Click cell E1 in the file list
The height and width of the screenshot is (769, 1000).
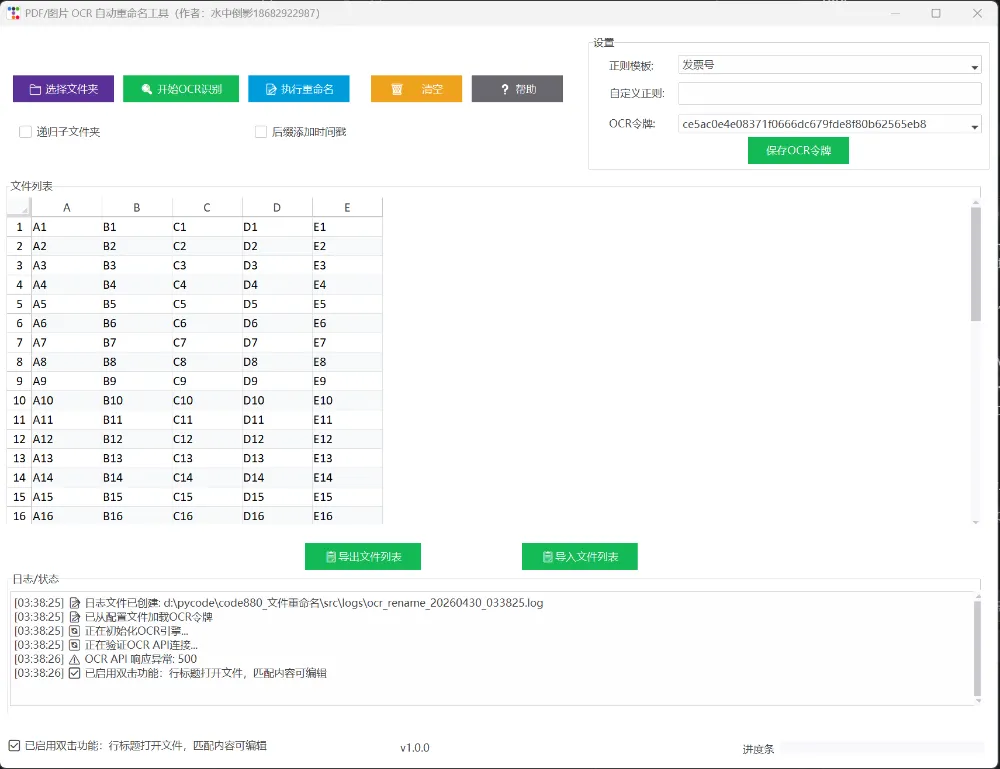point(347,227)
